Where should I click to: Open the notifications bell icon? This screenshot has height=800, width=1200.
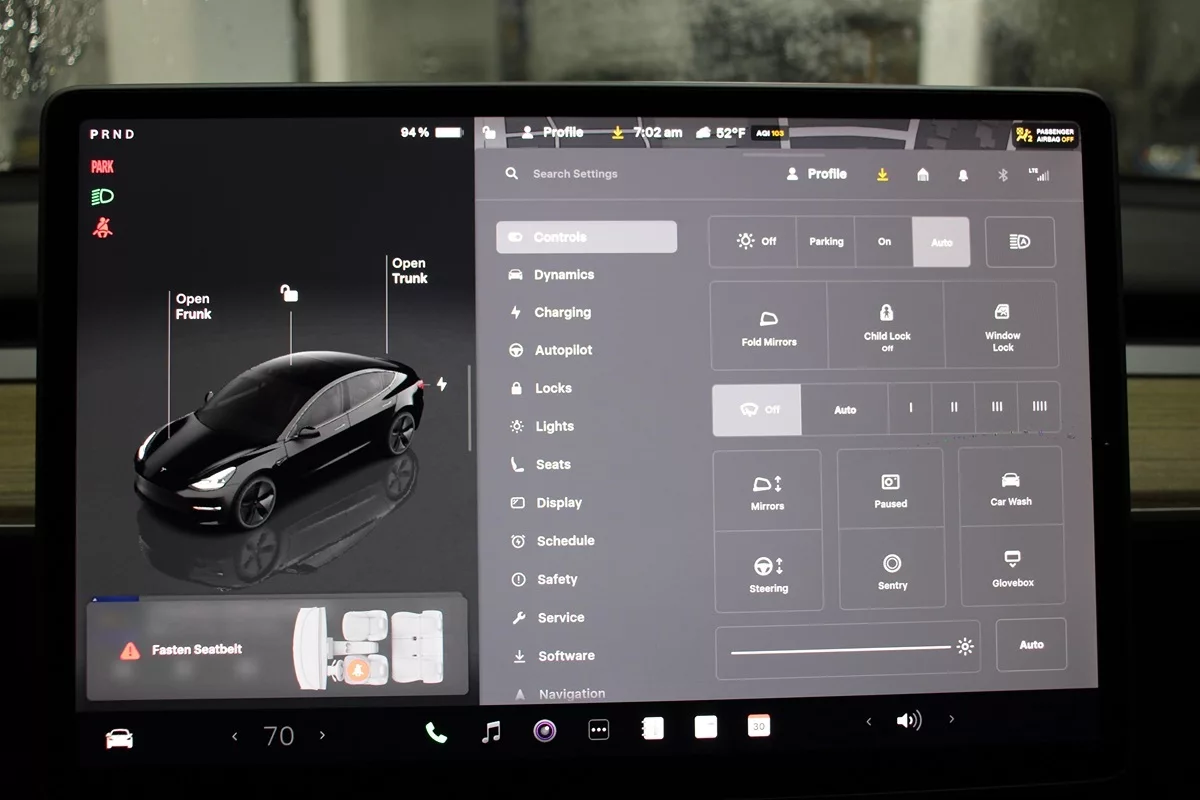(963, 175)
